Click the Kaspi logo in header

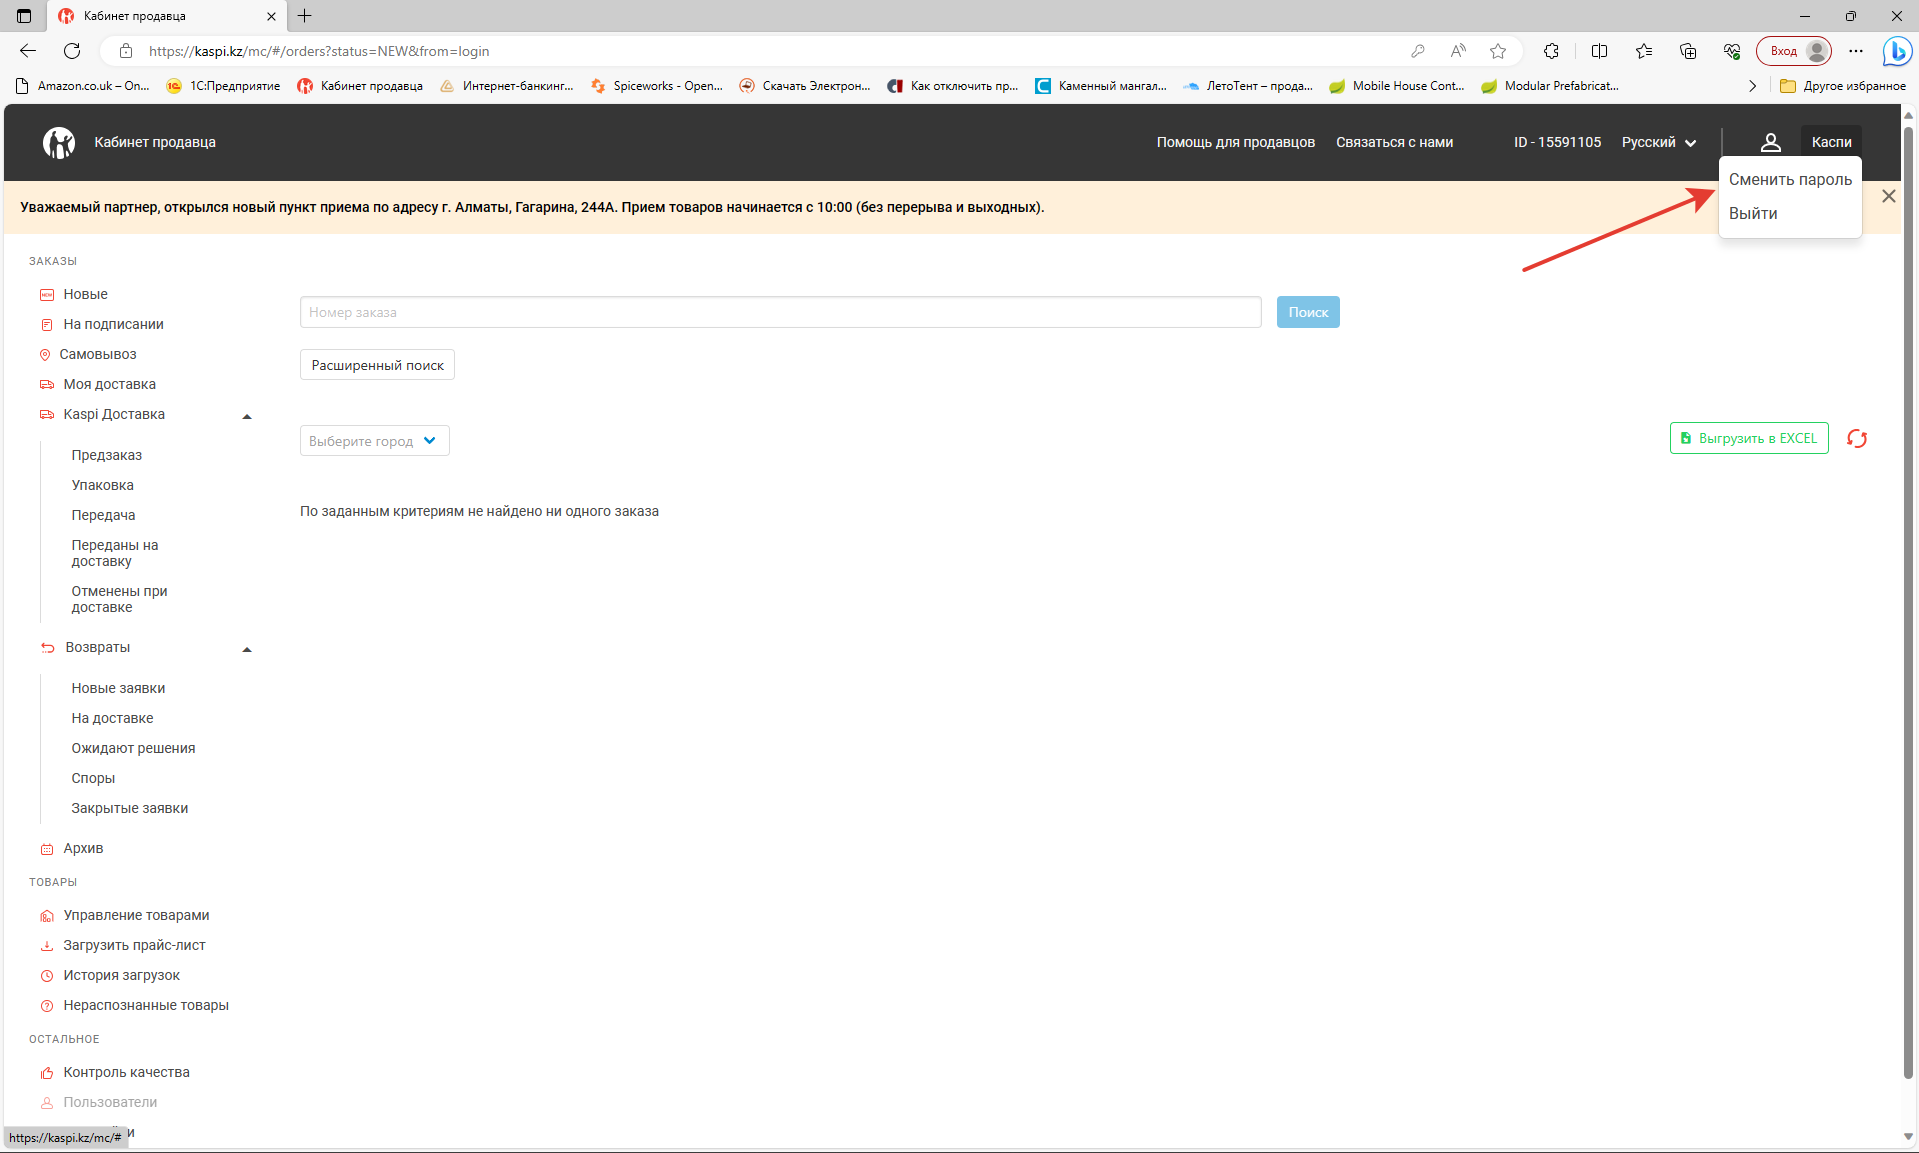click(x=59, y=142)
